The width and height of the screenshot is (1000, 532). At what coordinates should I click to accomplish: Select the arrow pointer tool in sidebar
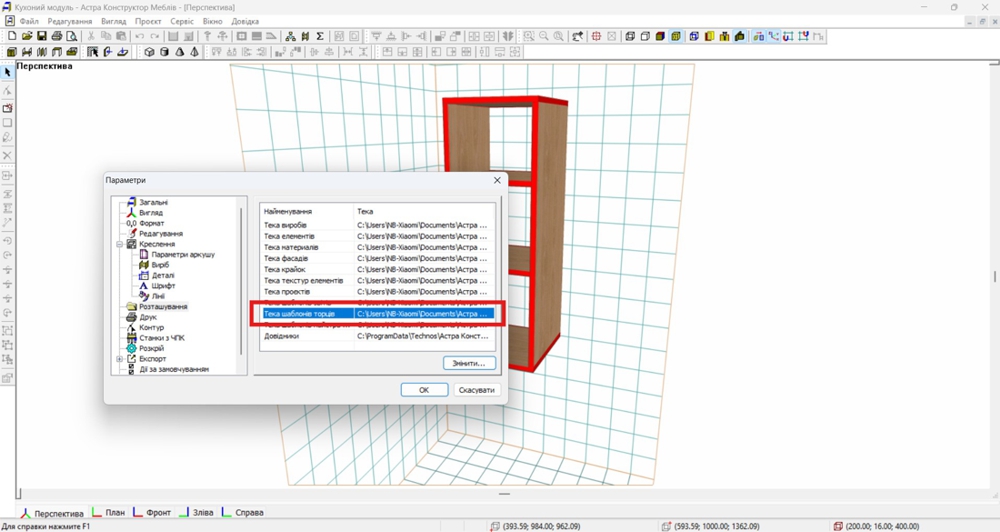point(7,73)
